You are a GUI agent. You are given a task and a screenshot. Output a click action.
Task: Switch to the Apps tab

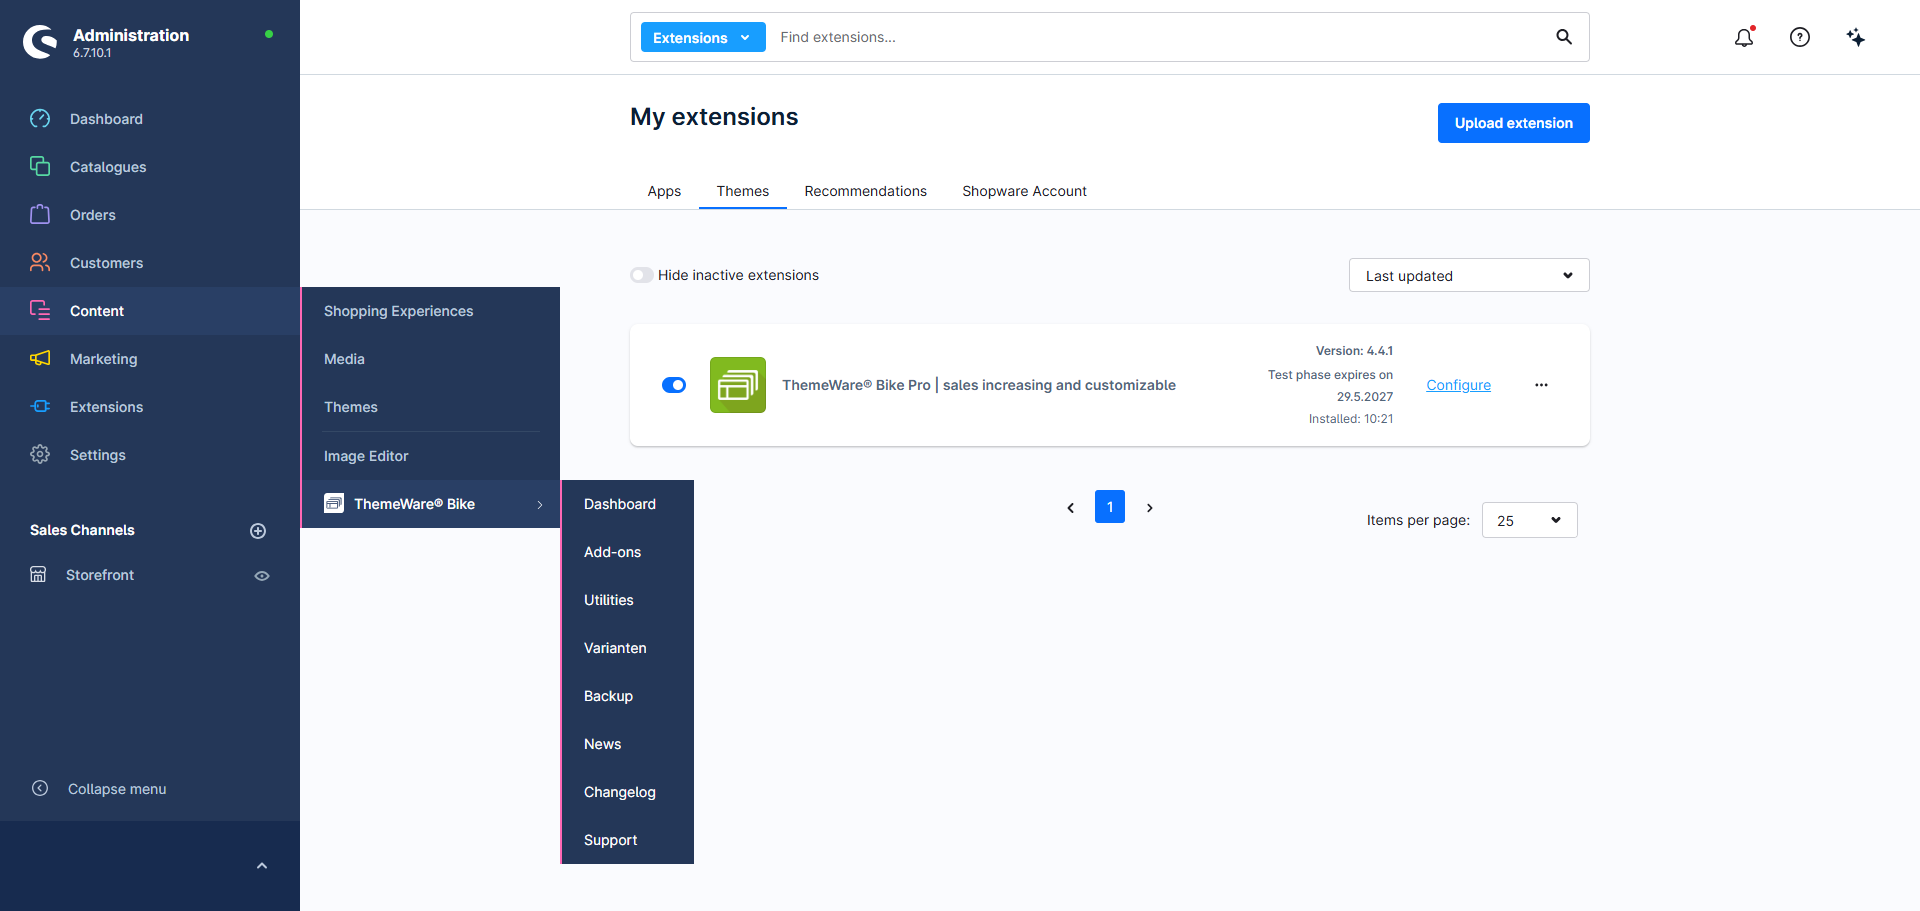click(x=664, y=191)
